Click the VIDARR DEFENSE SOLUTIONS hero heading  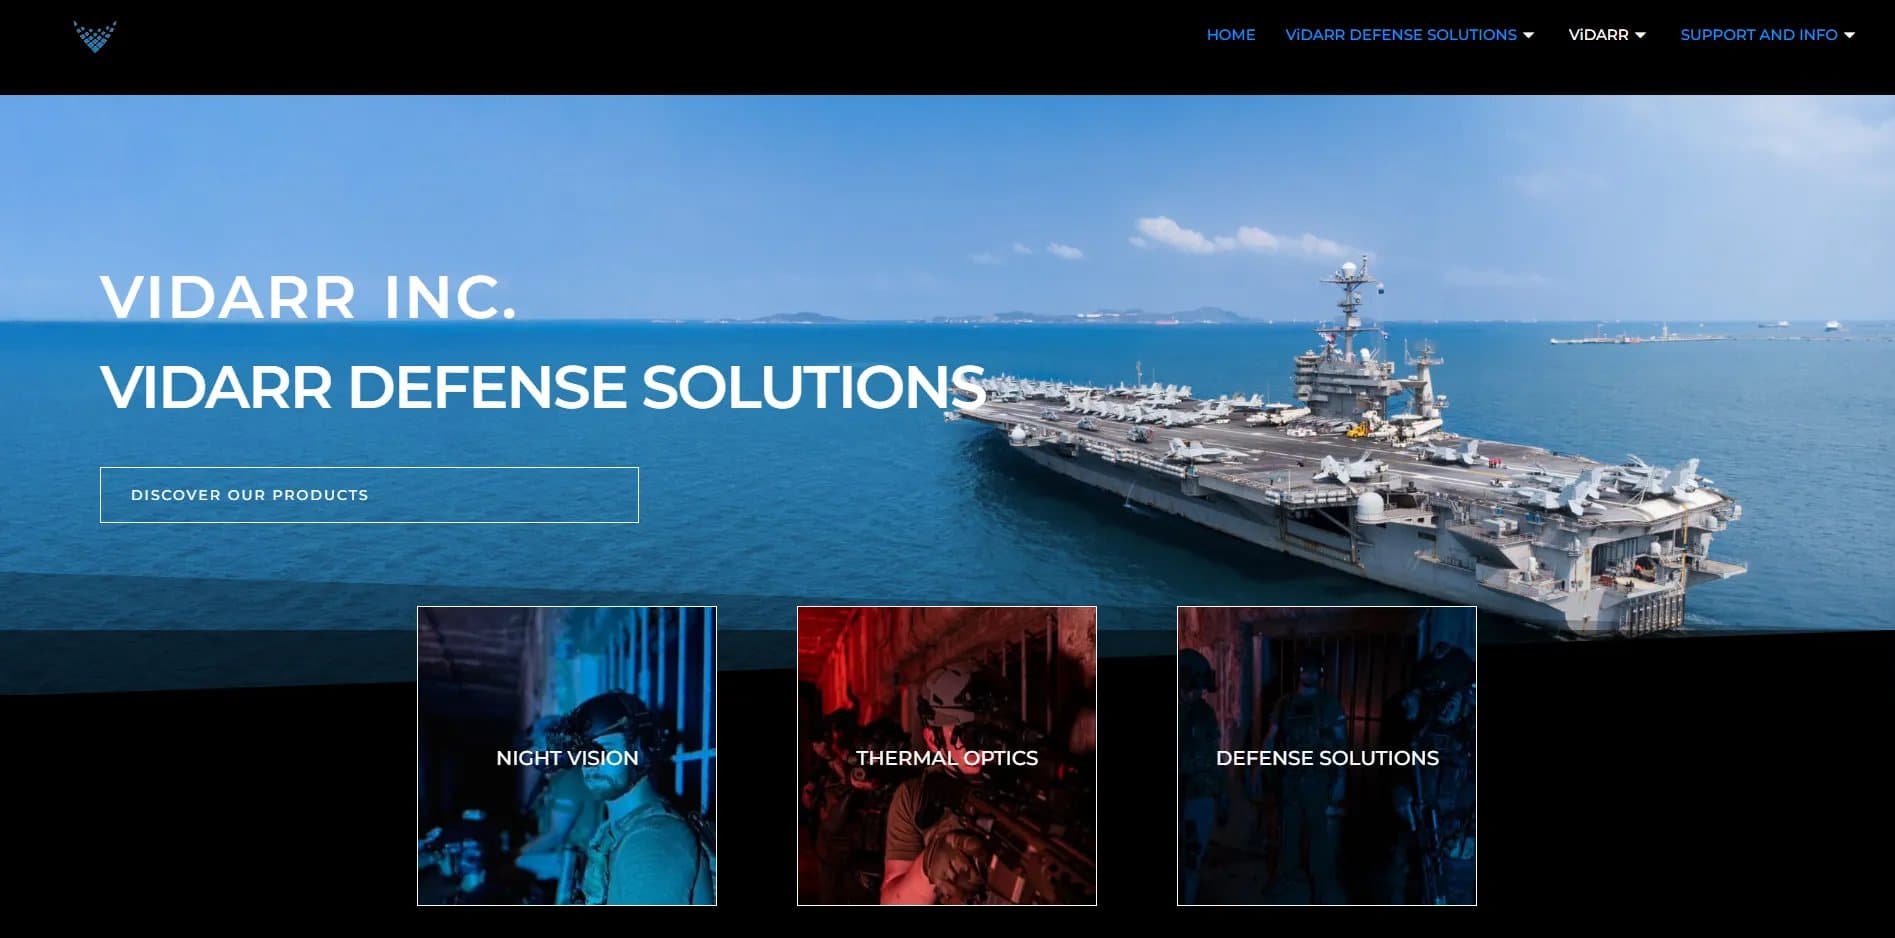(543, 387)
